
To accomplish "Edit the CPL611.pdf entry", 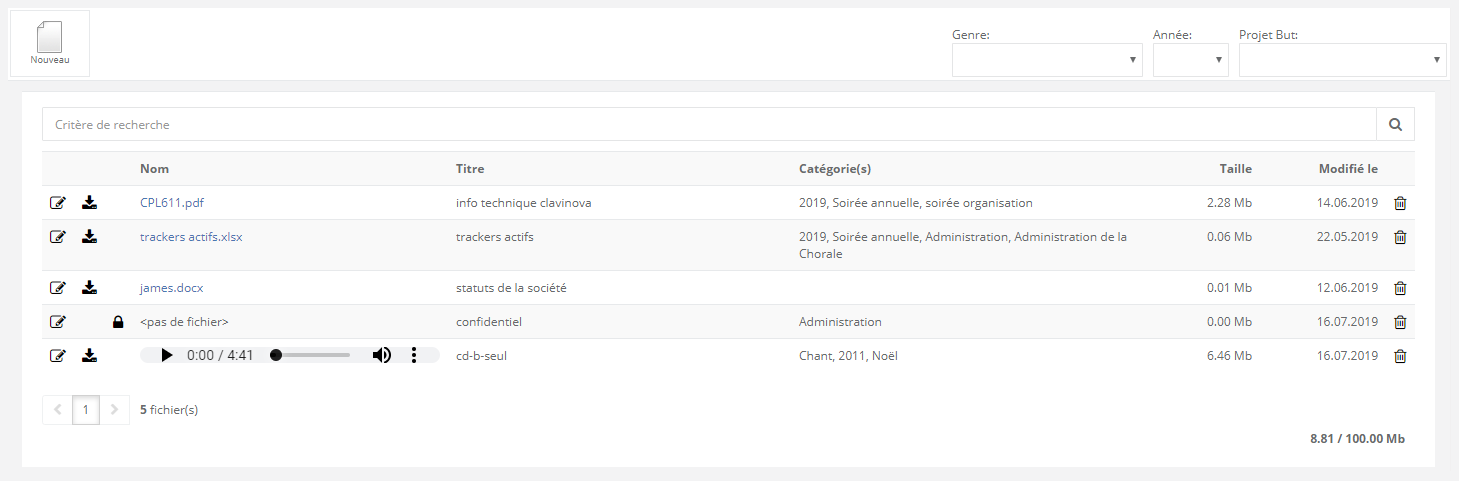I will (58, 203).
